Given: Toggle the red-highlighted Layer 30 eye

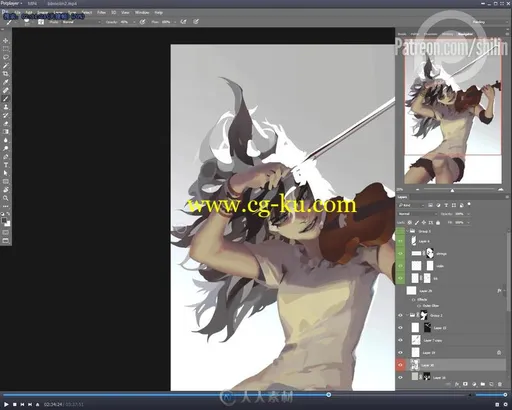Looking at the screenshot, I should coord(400,365).
